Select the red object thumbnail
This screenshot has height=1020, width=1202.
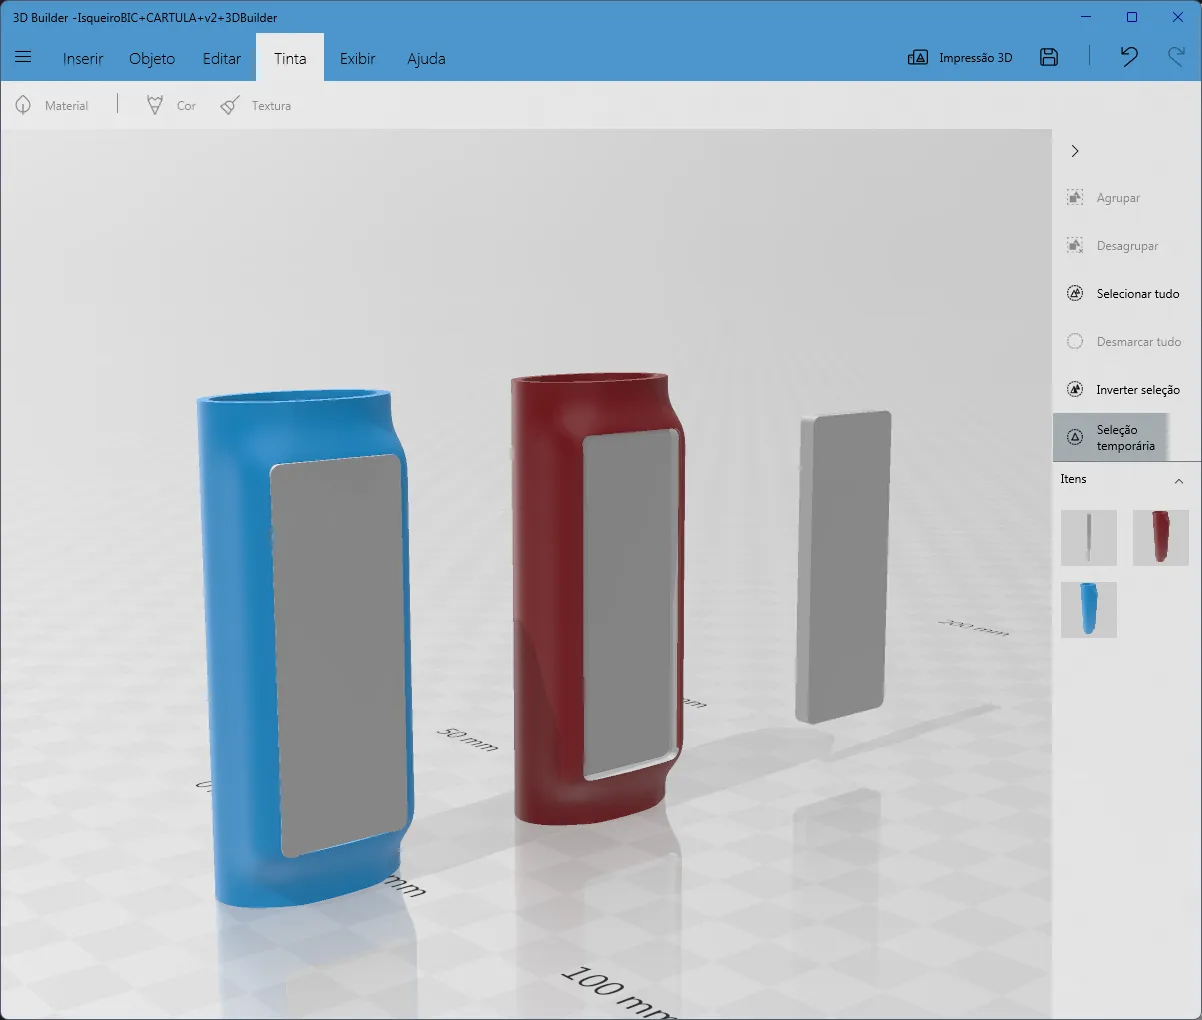click(x=1161, y=538)
